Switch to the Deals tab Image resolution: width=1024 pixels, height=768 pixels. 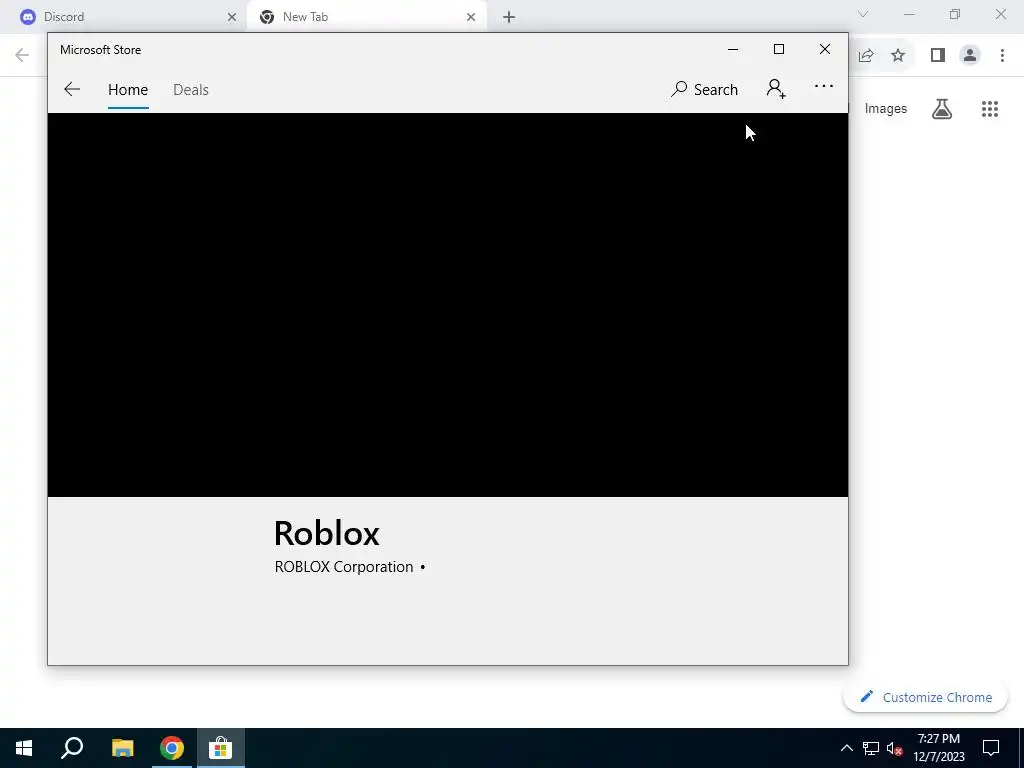(191, 89)
